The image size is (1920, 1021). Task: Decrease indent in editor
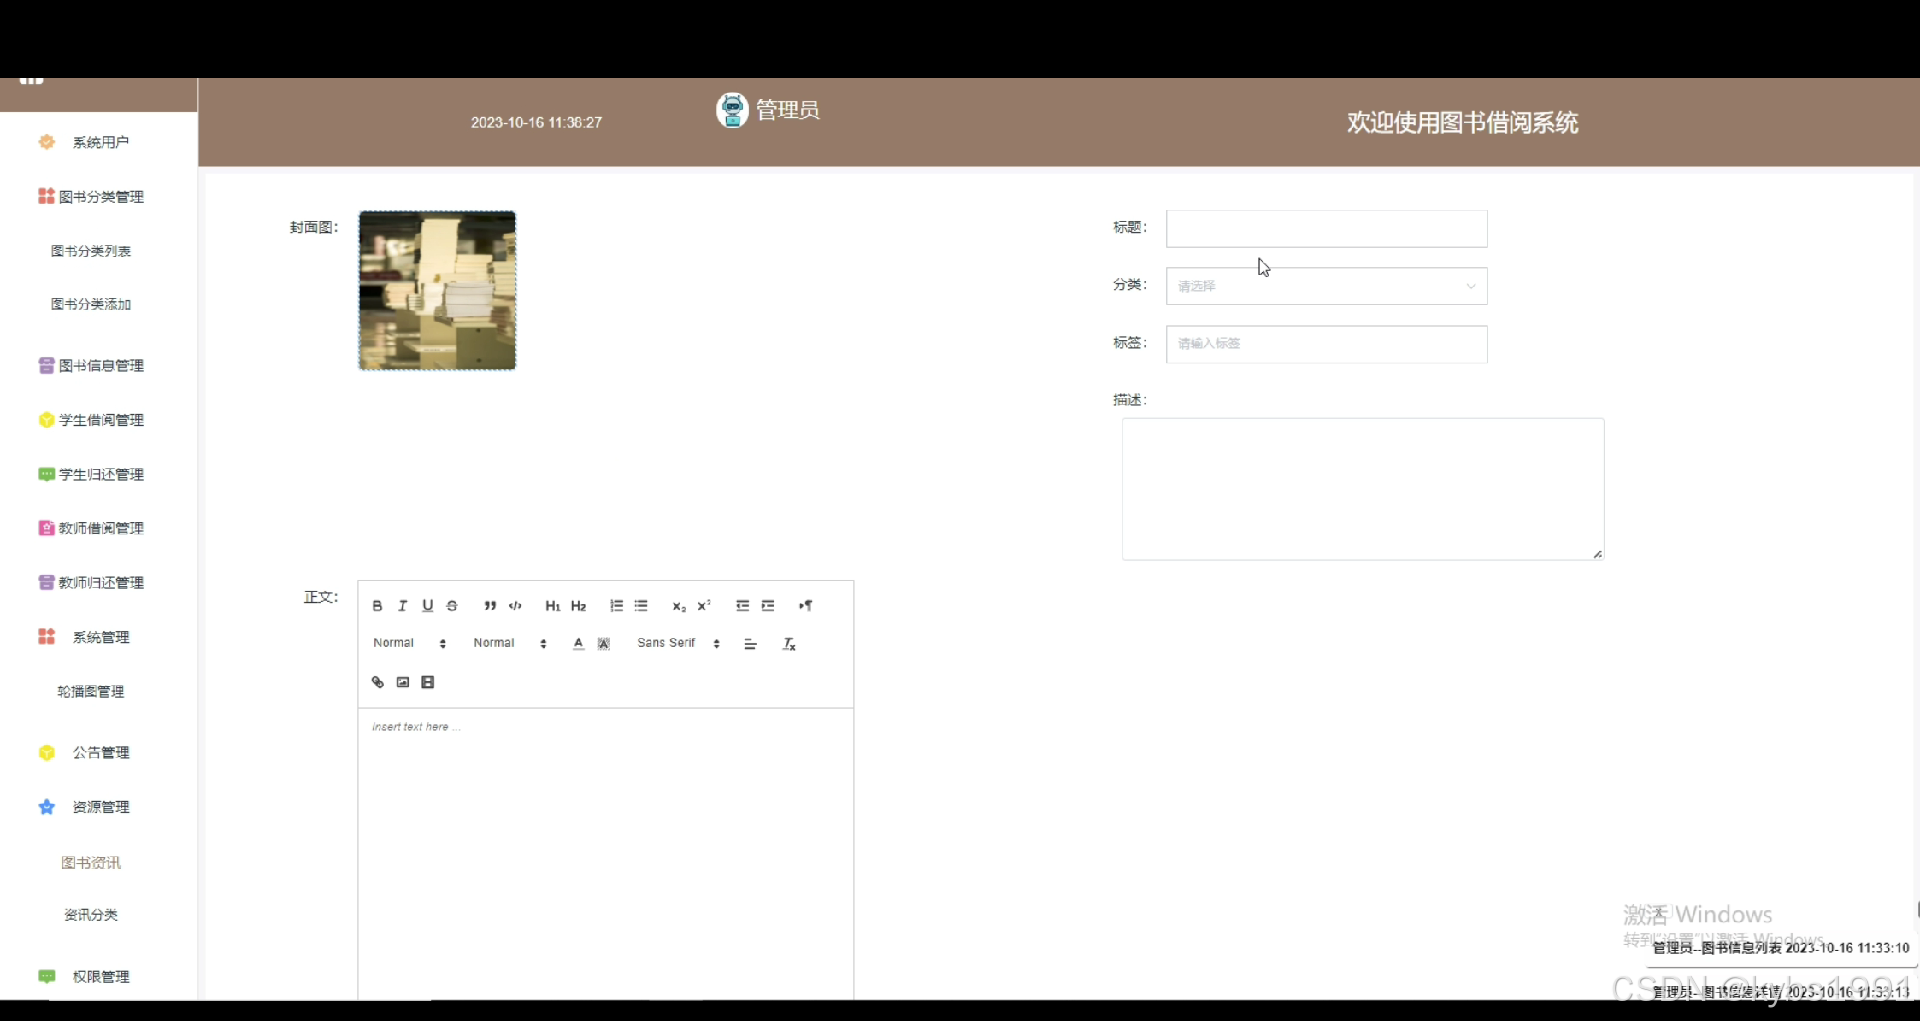(742, 606)
